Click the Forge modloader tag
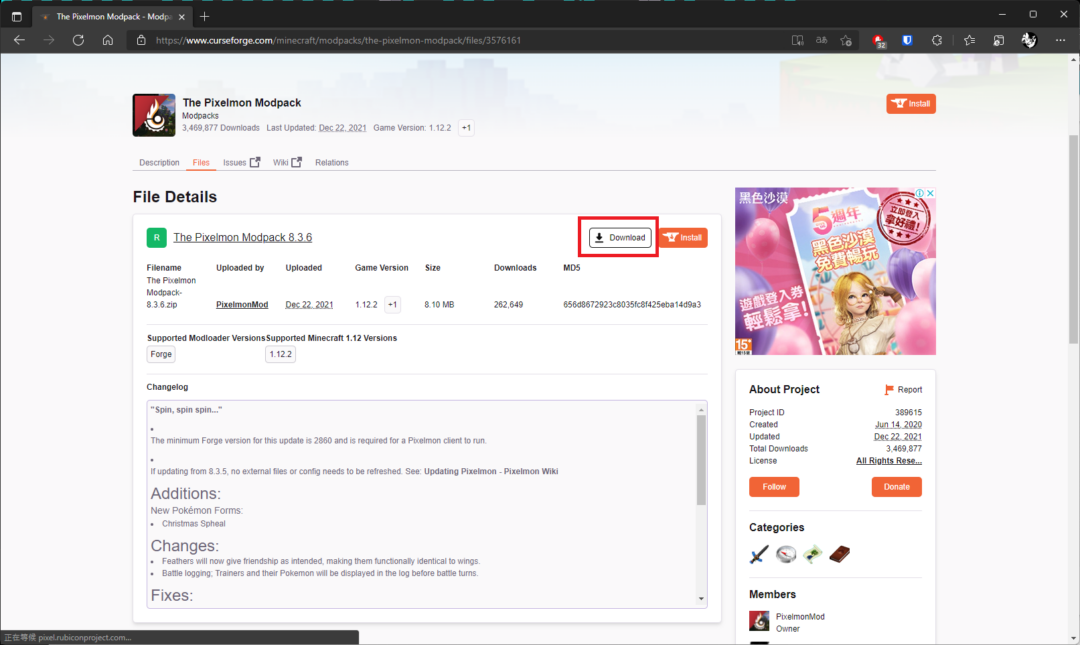The width and height of the screenshot is (1080, 645). (161, 354)
